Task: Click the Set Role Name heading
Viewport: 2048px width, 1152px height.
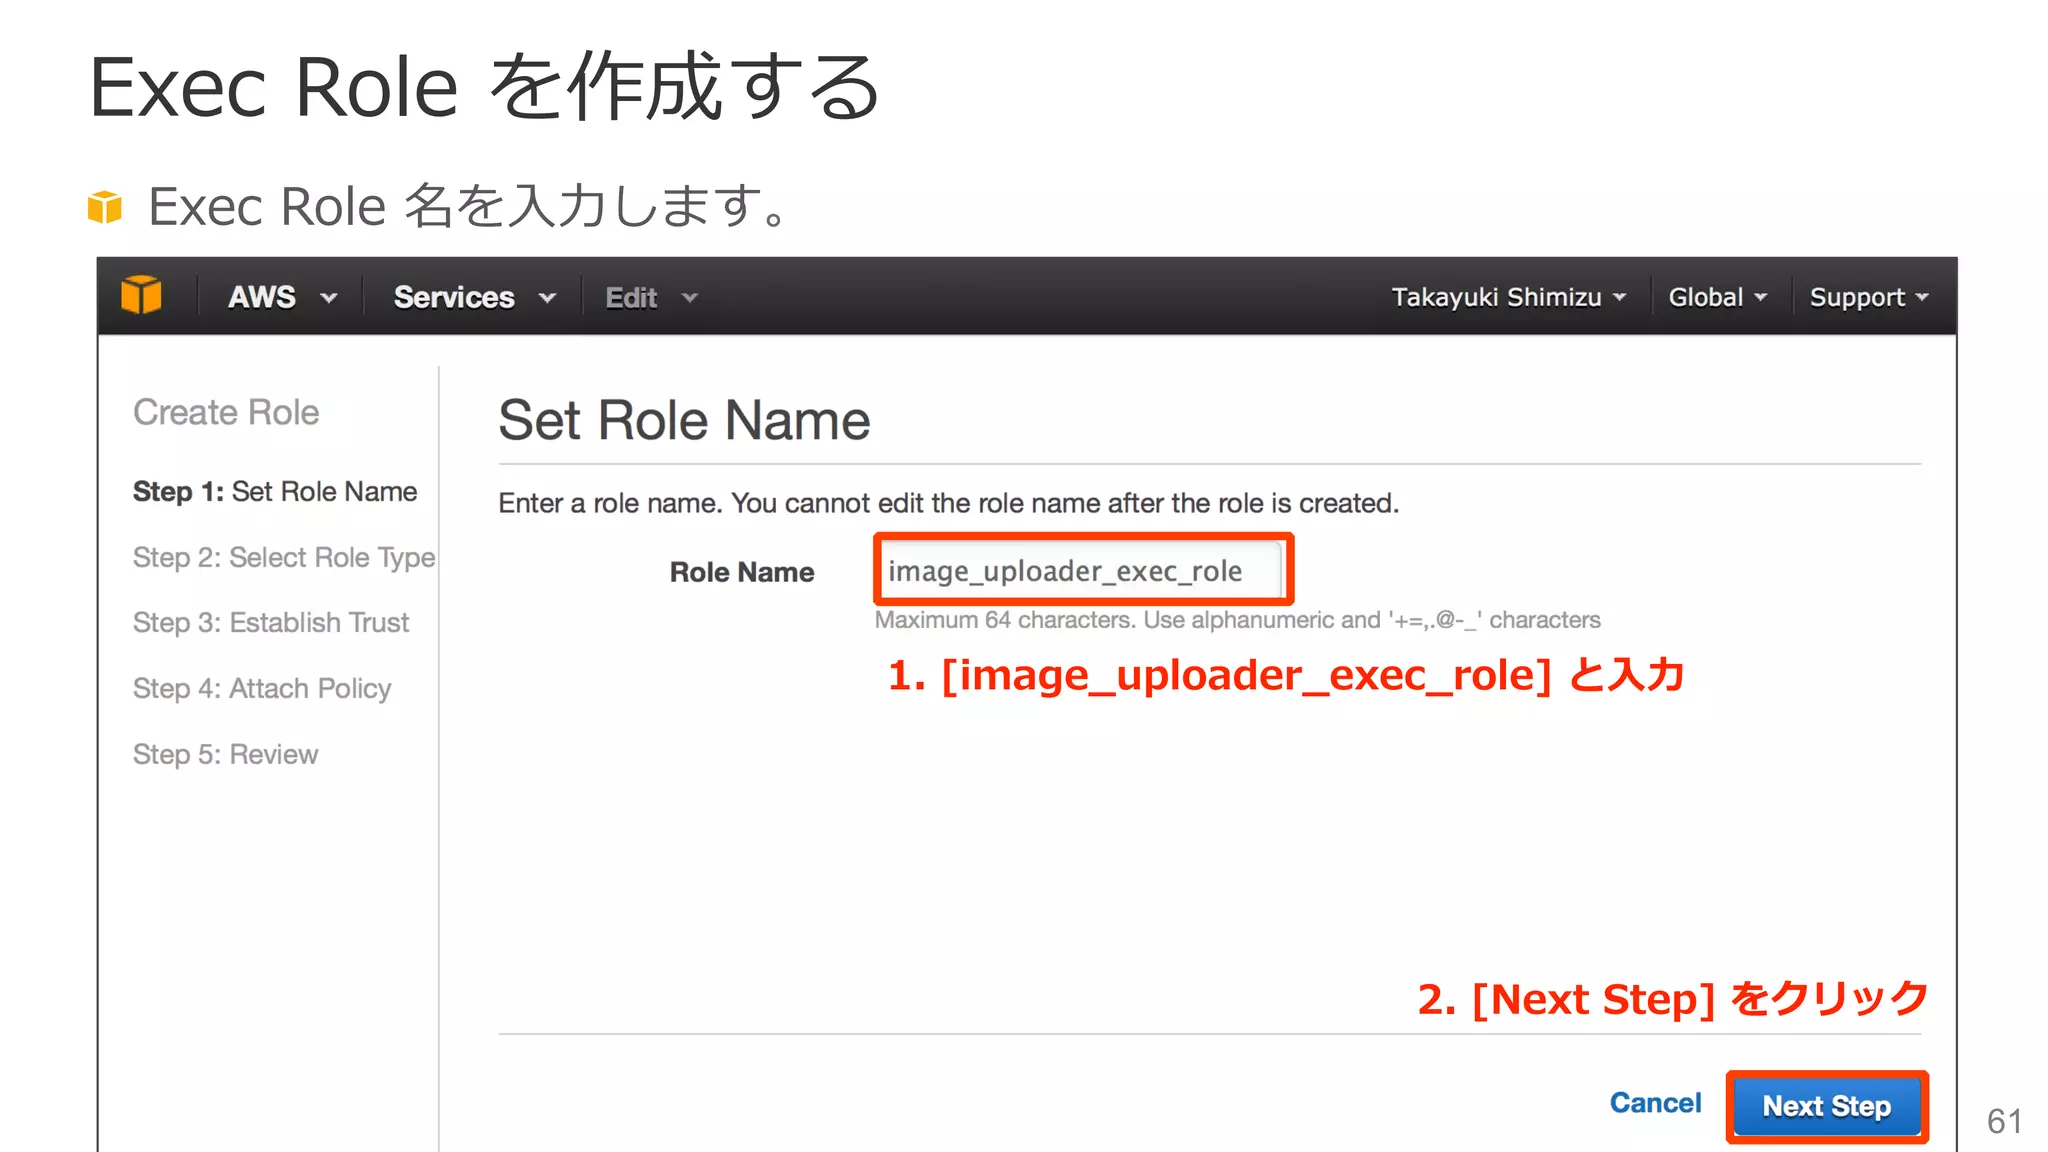Action: coord(684,420)
